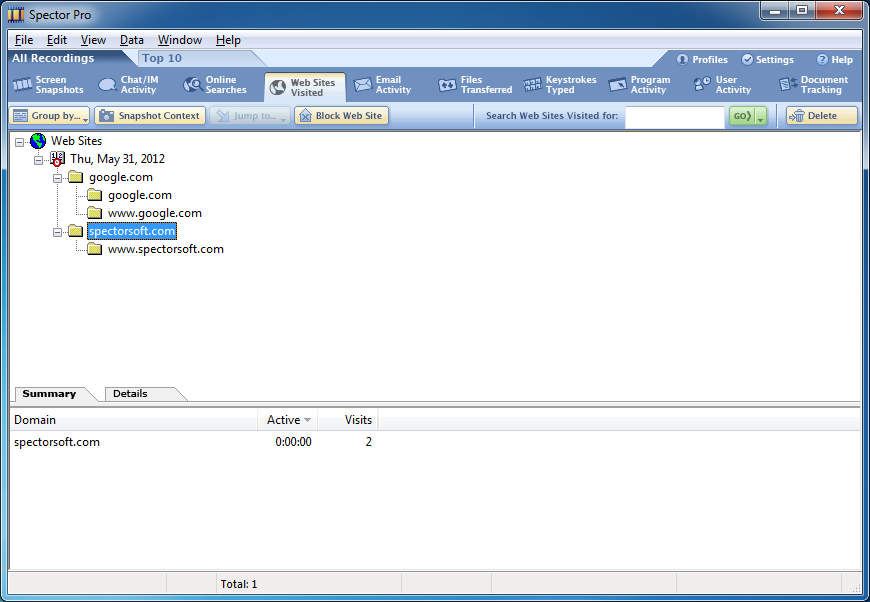Screen dimensions: 870x602
Task: Open the Files Transferred view
Action: pos(475,85)
